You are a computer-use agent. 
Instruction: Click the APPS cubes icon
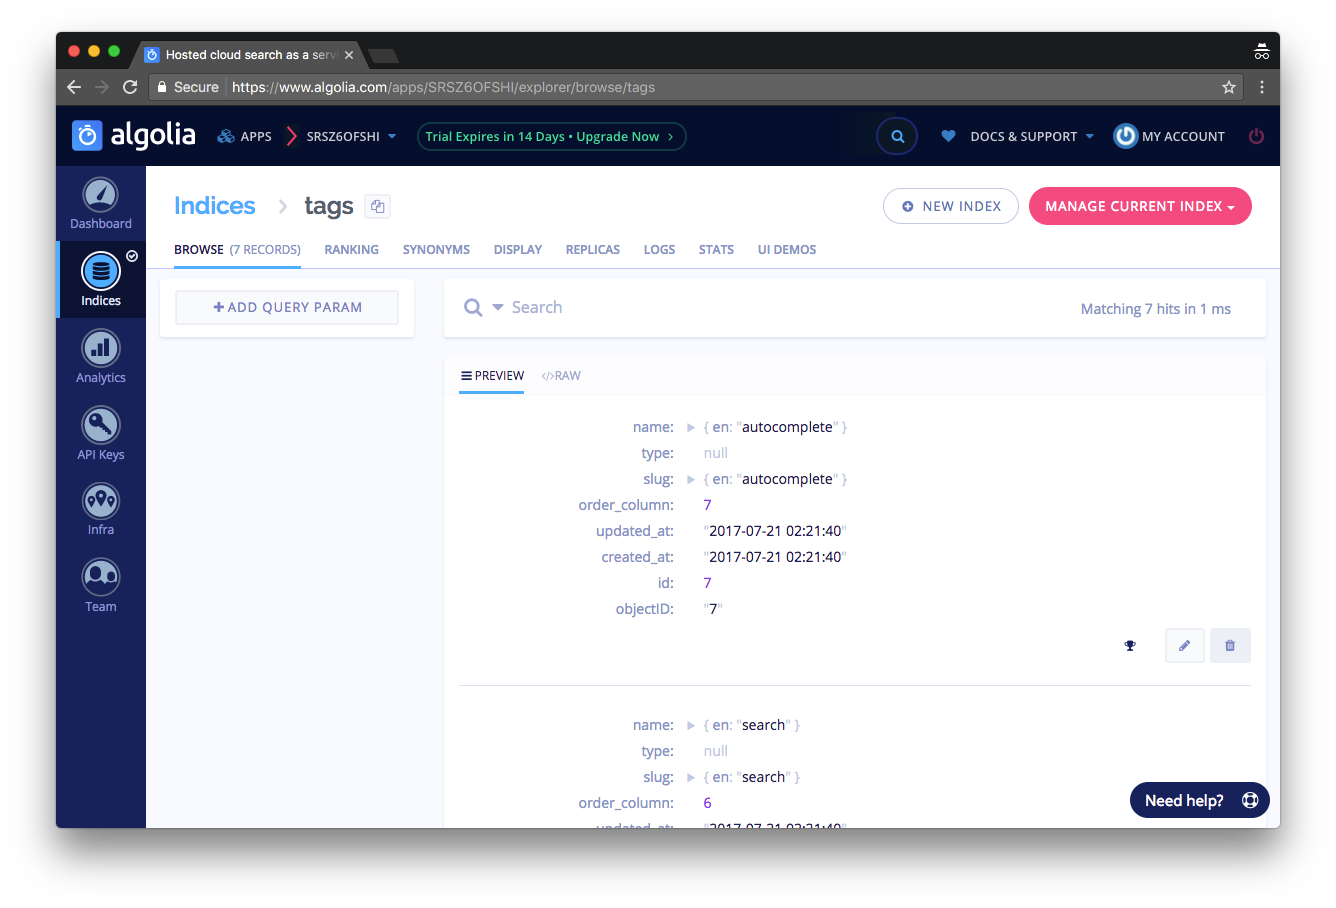coord(226,136)
